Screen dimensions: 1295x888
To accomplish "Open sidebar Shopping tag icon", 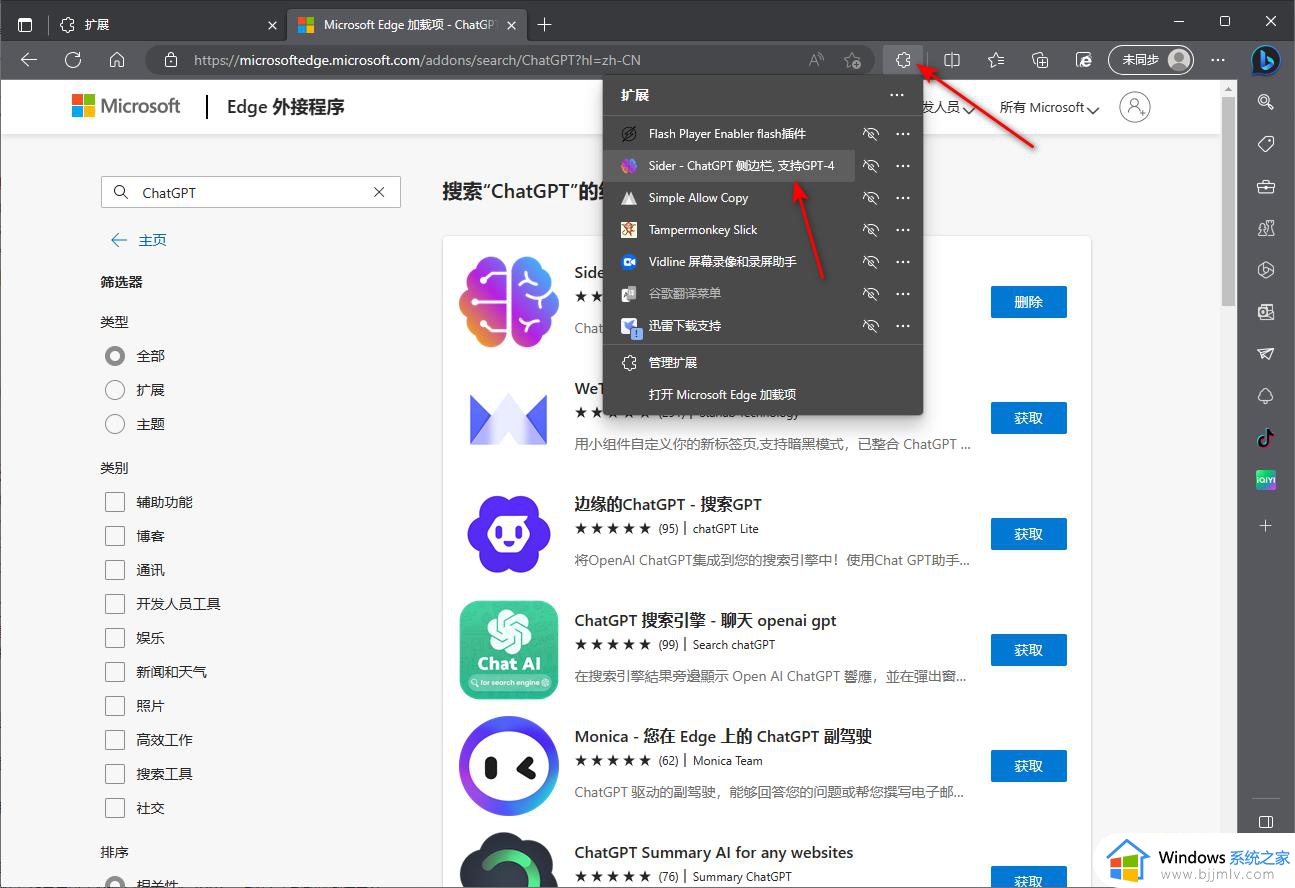I will click(x=1266, y=144).
